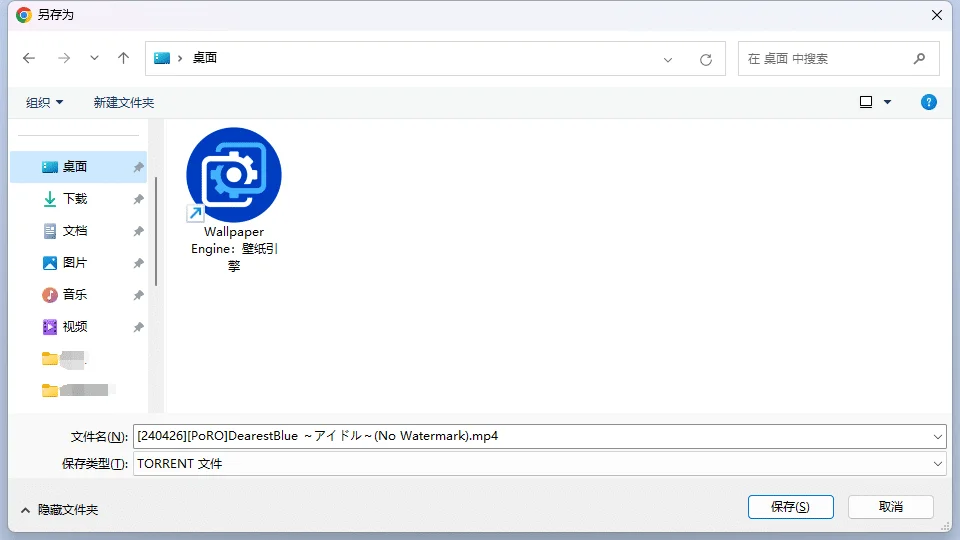Go up one folder level
This screenshot has width=960, height=540.
click(x=123, y=58)
